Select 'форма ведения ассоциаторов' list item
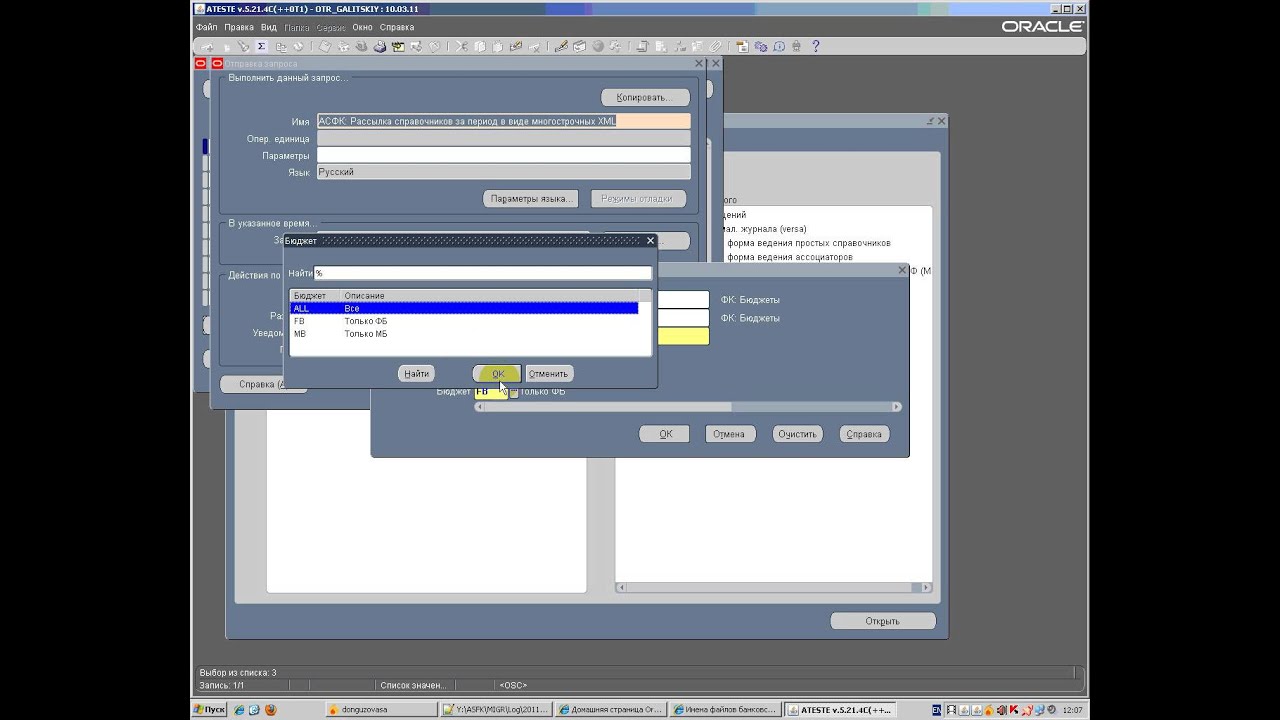The image size is (1280, 720). [x=790, y=257]
